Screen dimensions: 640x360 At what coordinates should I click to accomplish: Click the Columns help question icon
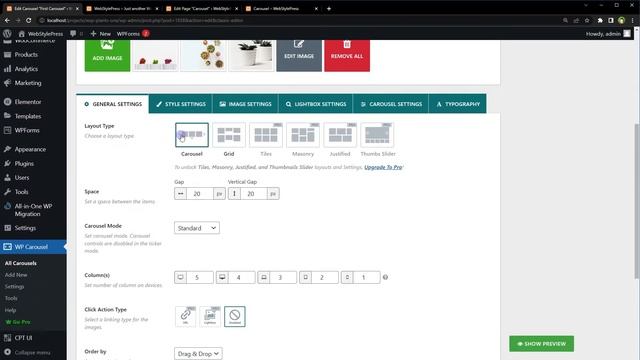click(385, 277)
